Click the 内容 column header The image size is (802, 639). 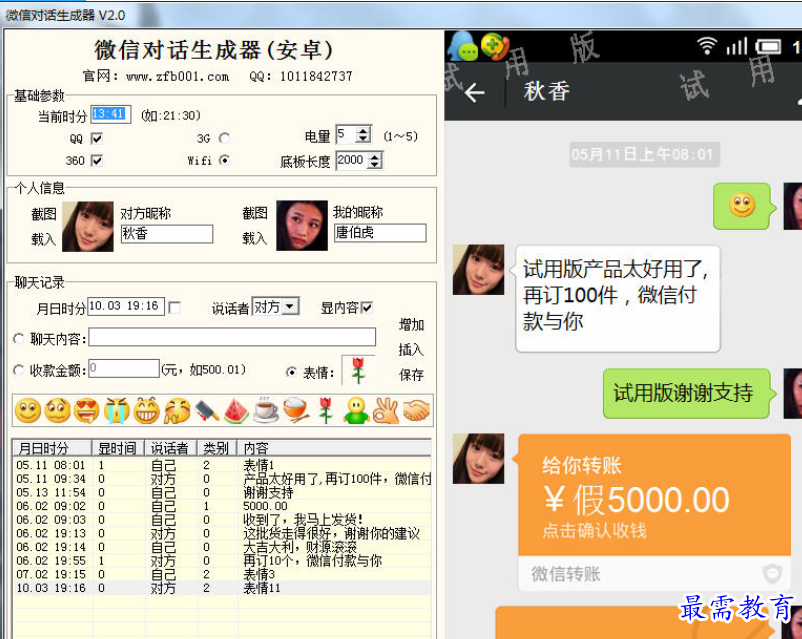click(x=334, y=448)
